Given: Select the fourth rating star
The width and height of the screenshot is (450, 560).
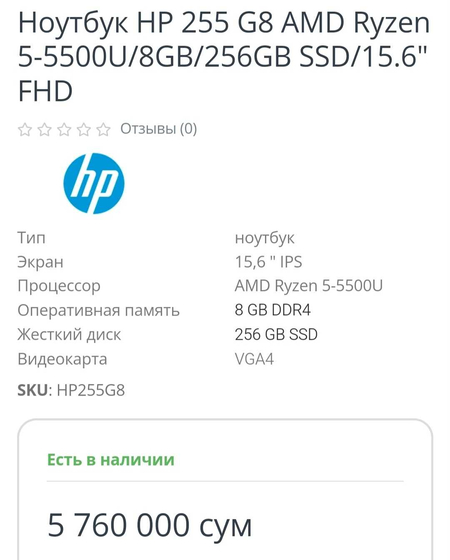Looking at the screenshot, I should click(84, 129).
